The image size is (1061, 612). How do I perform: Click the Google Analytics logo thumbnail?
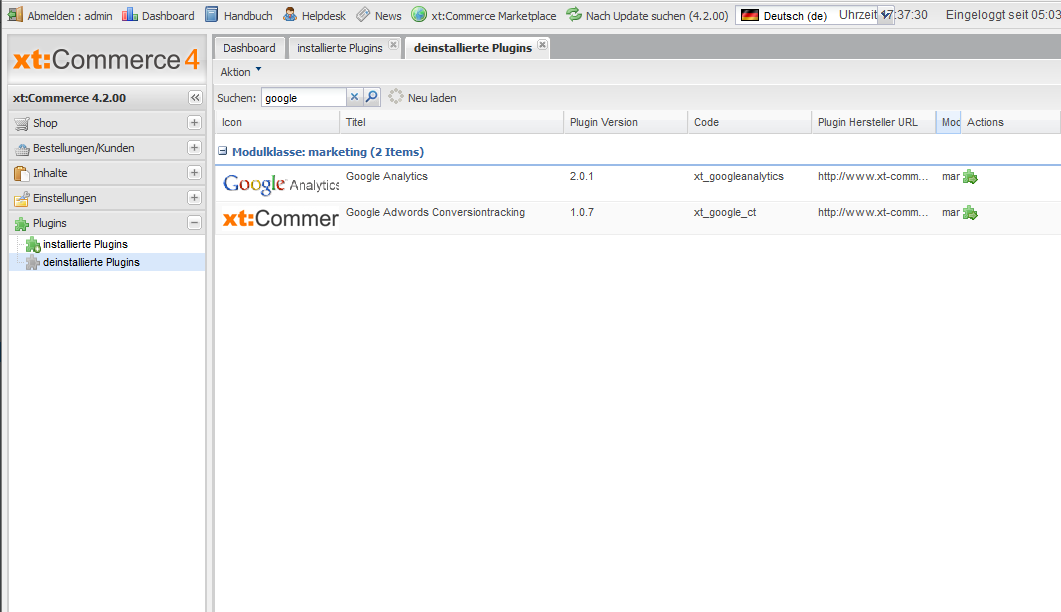[x=281, y=183]
